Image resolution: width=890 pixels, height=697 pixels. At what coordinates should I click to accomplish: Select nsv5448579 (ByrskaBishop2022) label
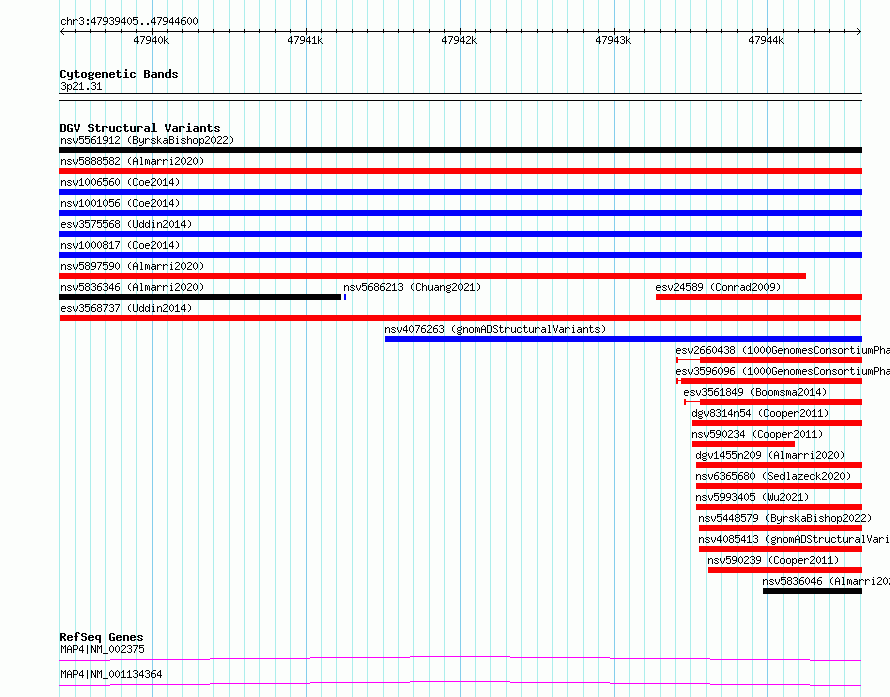[x=785, y=518]
